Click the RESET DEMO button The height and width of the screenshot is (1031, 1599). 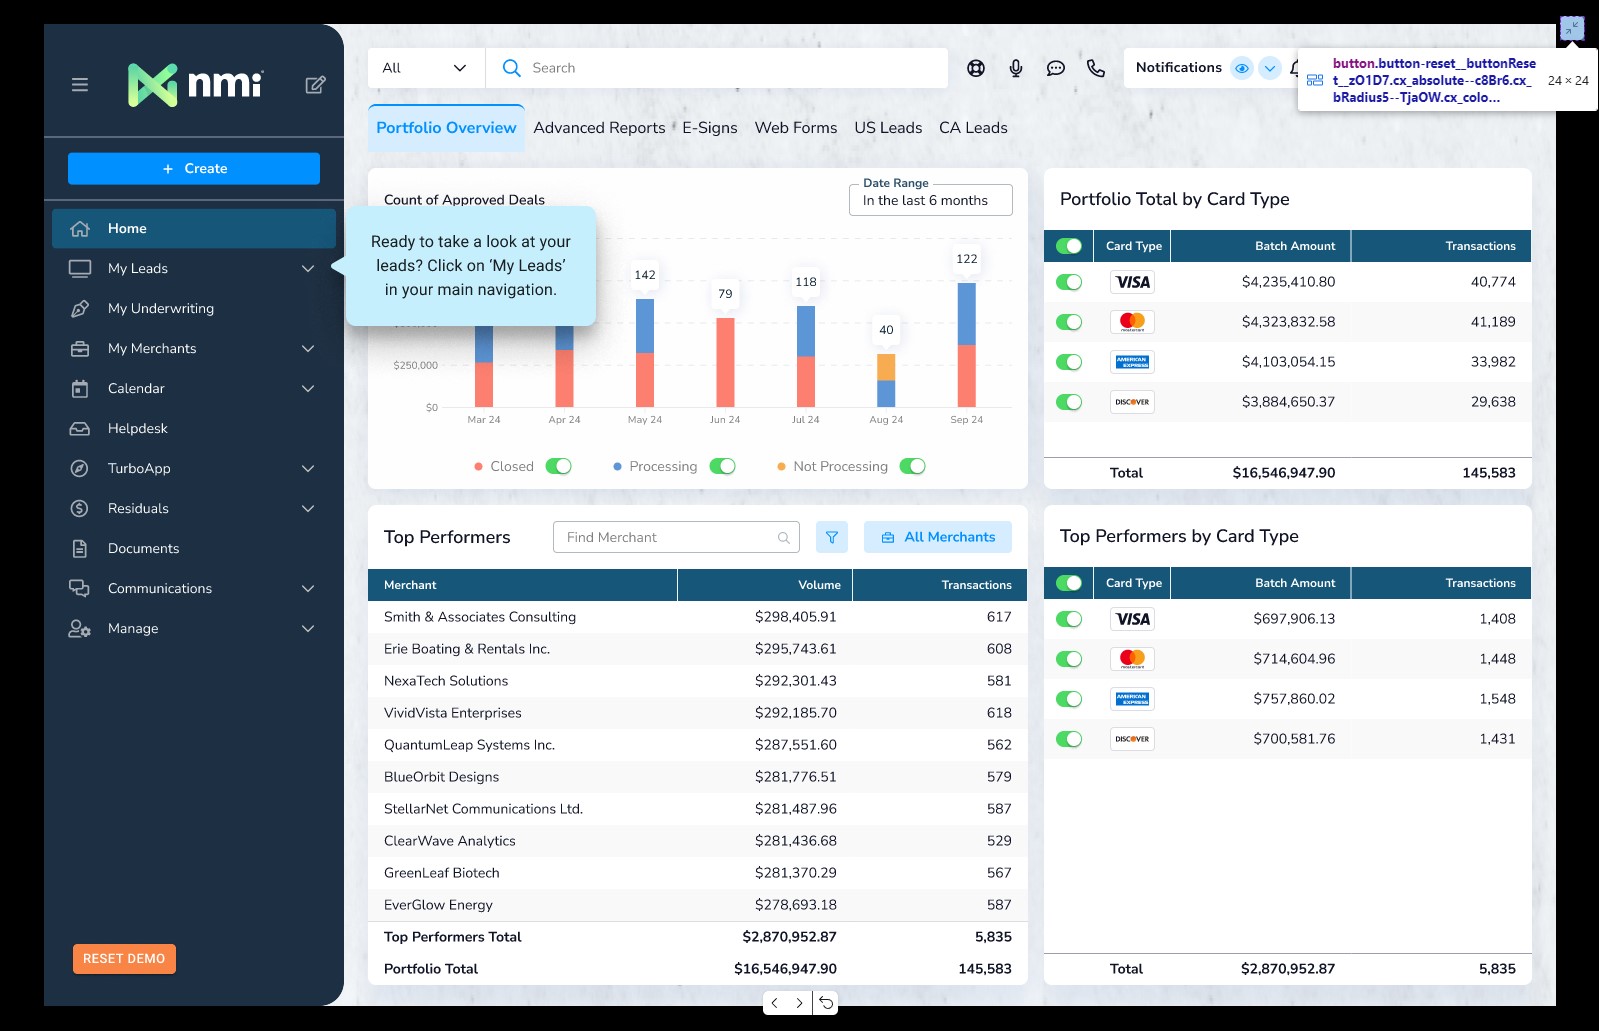(124, 959)
